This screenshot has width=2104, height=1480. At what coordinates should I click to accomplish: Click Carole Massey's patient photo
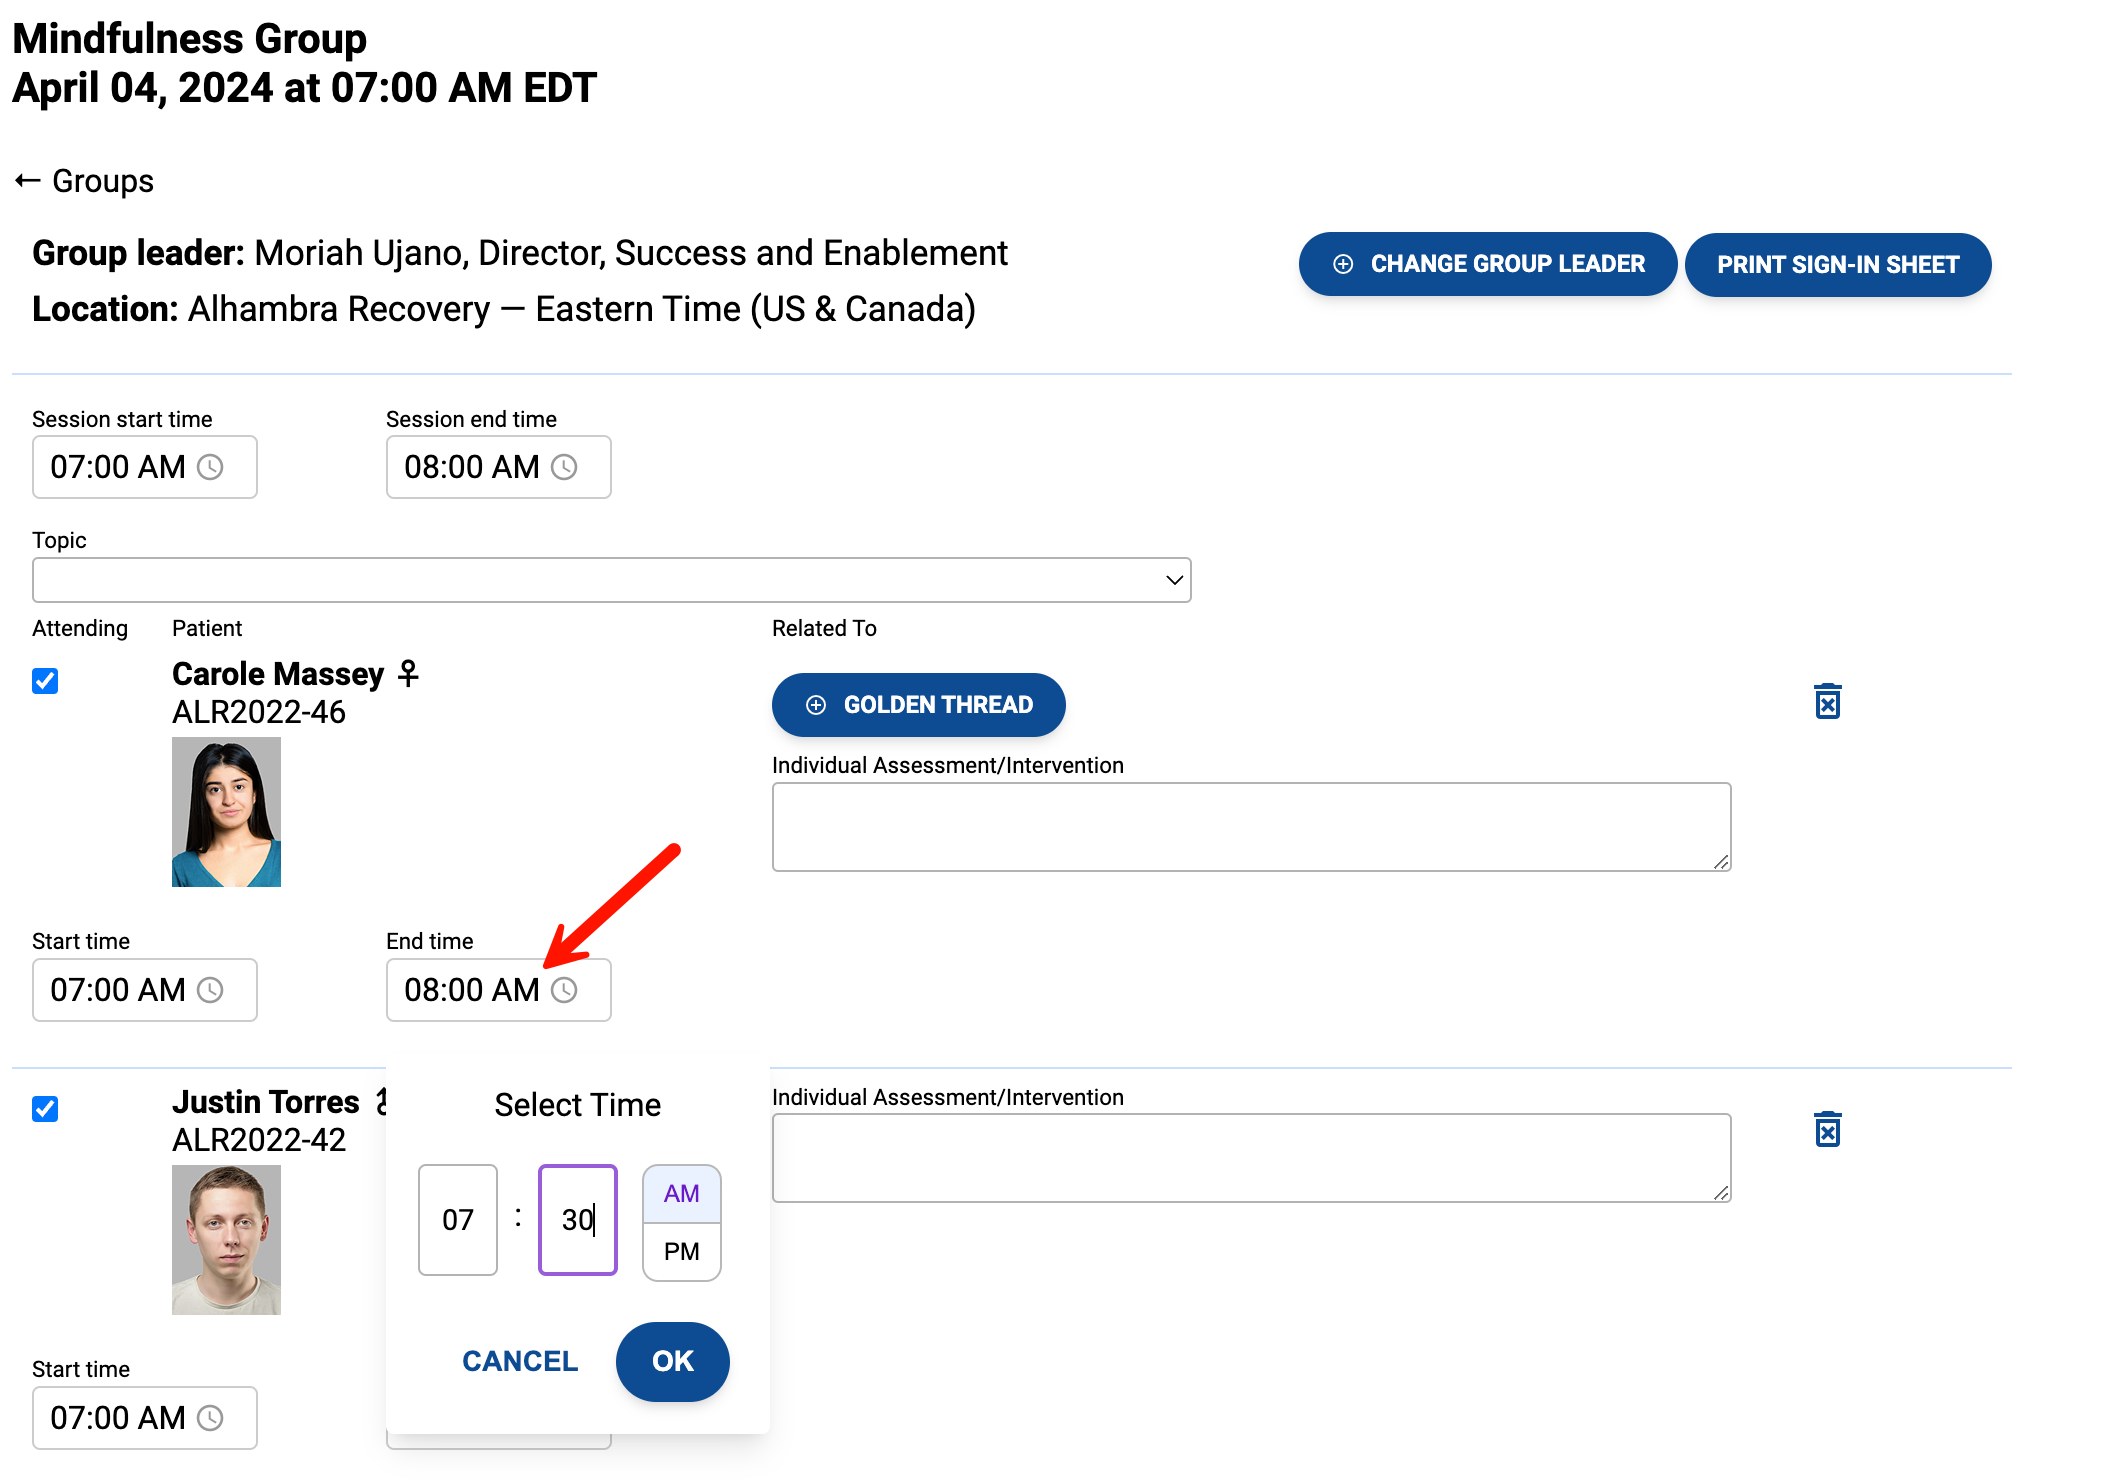226,812
